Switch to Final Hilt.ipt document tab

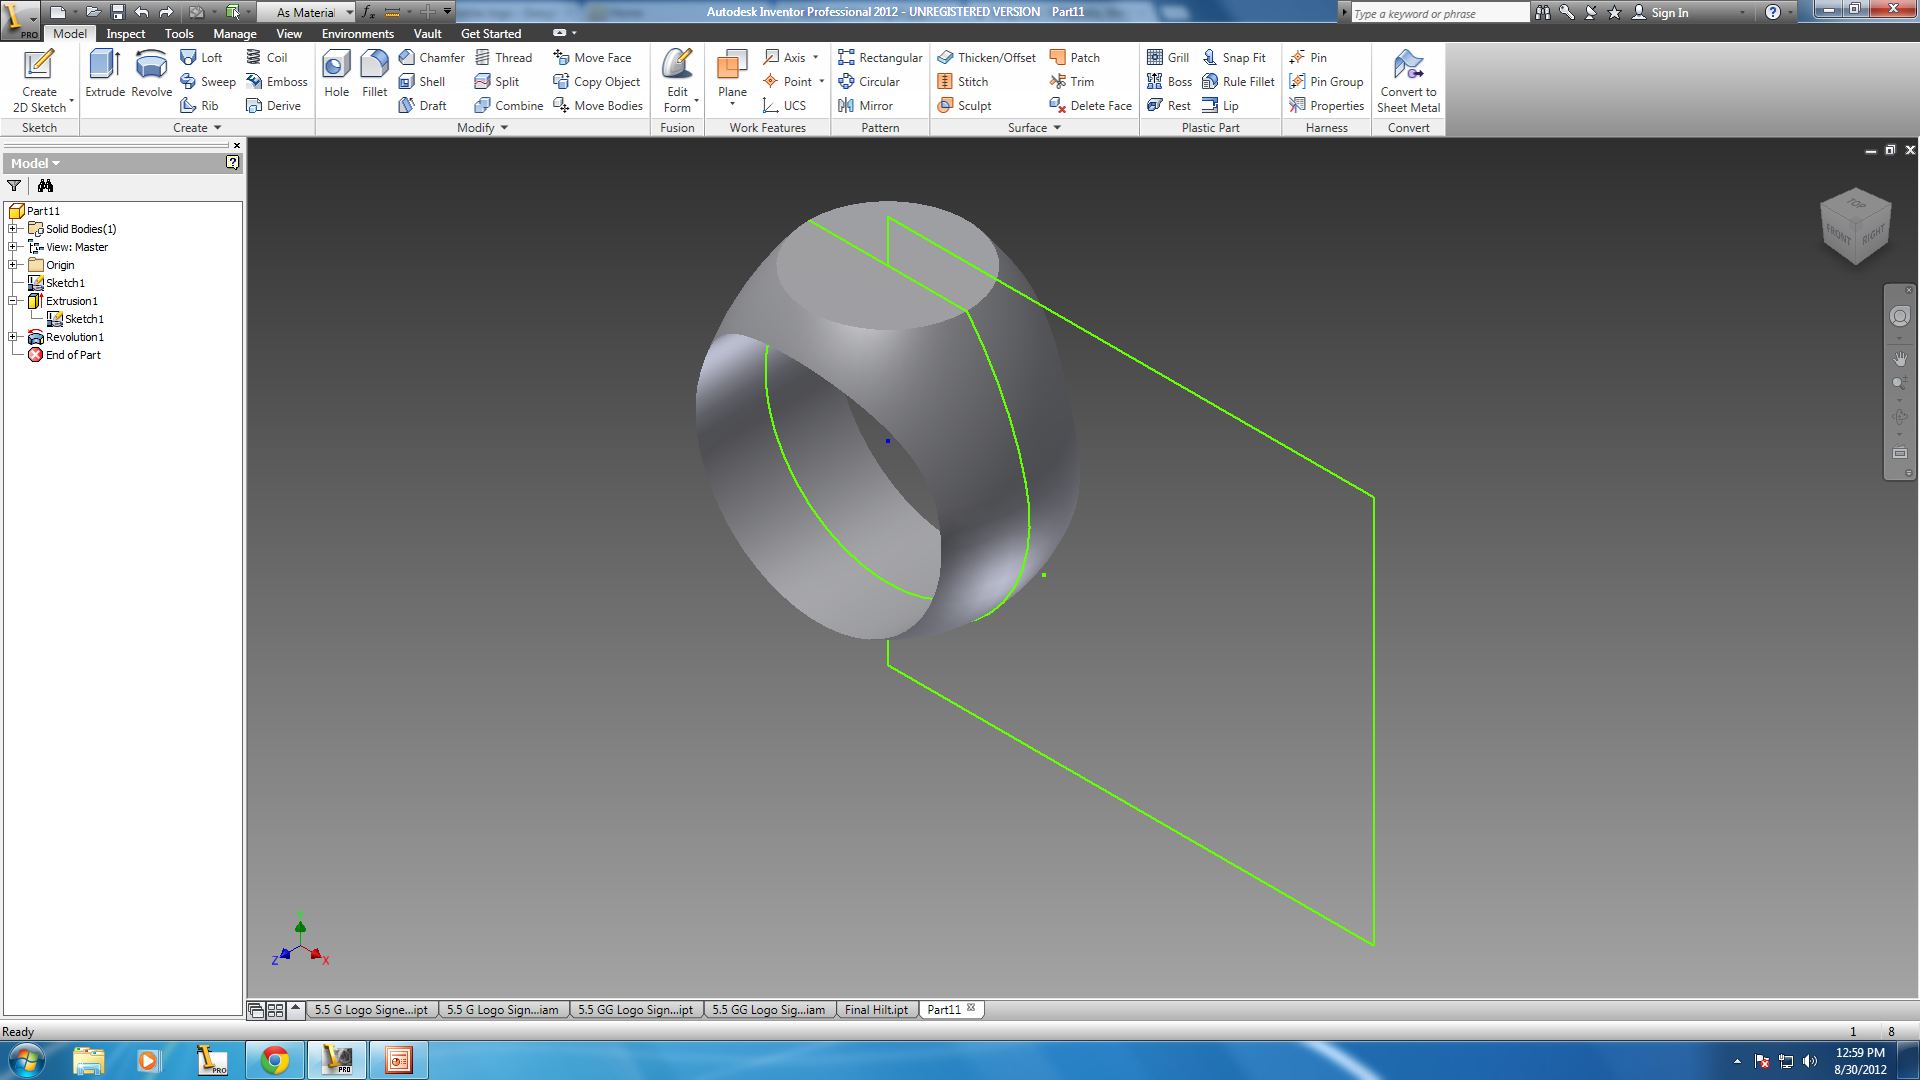[876, 1010]
